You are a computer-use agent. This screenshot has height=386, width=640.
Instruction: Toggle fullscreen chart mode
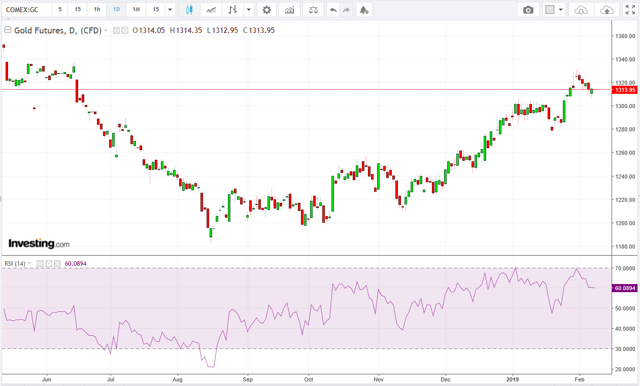click(630, 10)
